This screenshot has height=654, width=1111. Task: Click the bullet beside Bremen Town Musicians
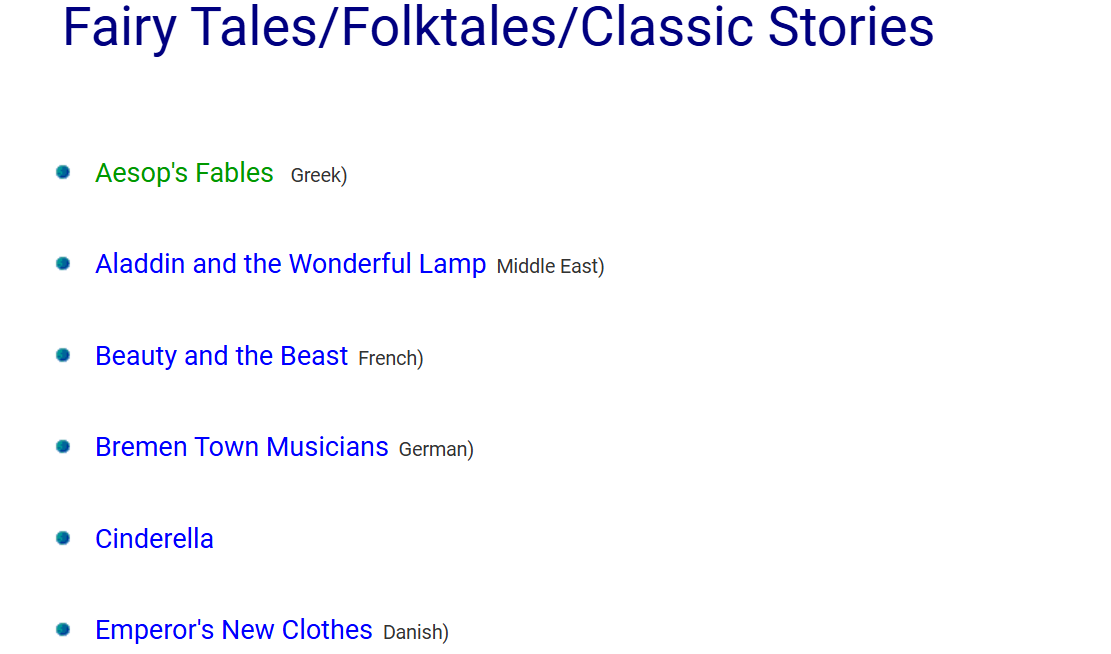pyautogui.click(x=63, y=446)
